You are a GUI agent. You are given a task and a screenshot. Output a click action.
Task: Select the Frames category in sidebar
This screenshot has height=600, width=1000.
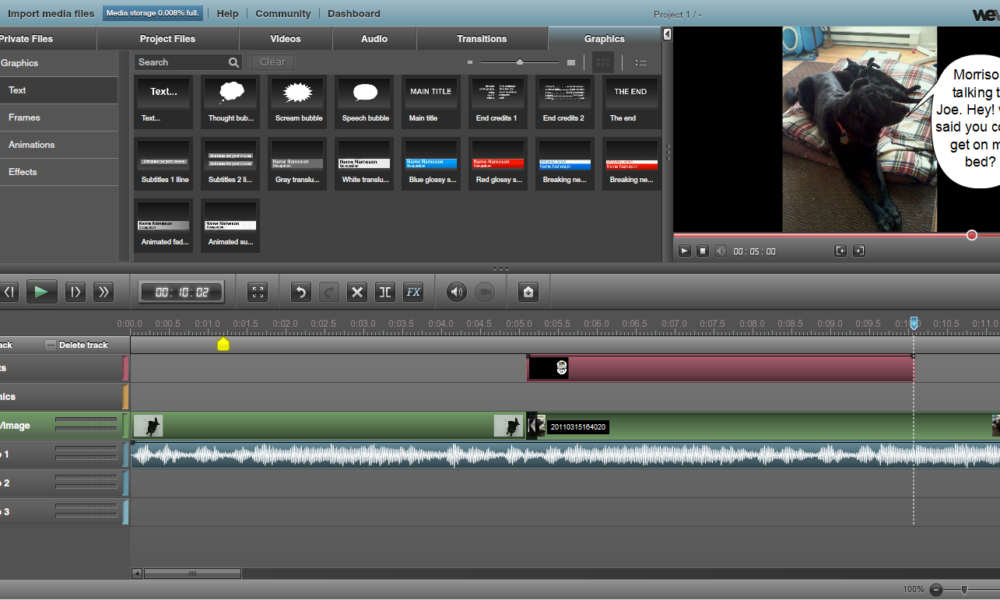24,117
